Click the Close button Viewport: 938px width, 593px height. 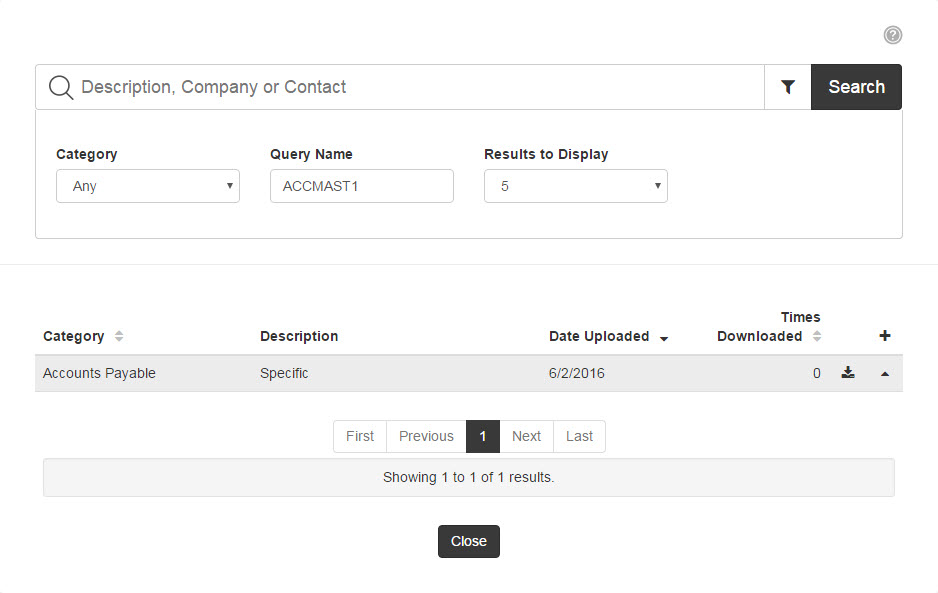point(468,542)
